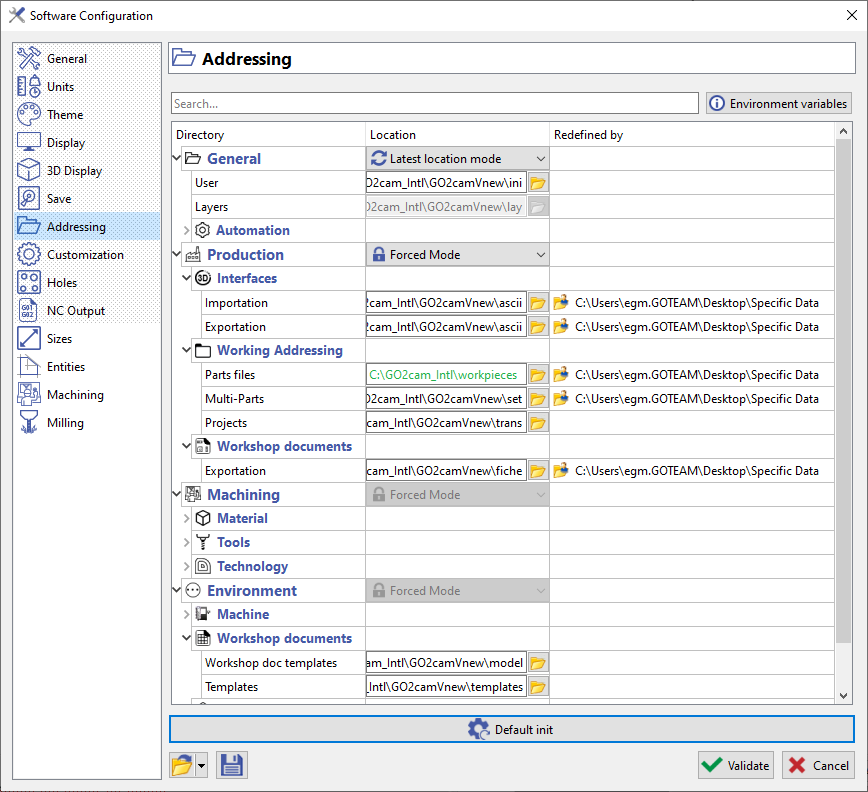
Task: Click the save floppy disk icon
Action: tap(232, 765)
